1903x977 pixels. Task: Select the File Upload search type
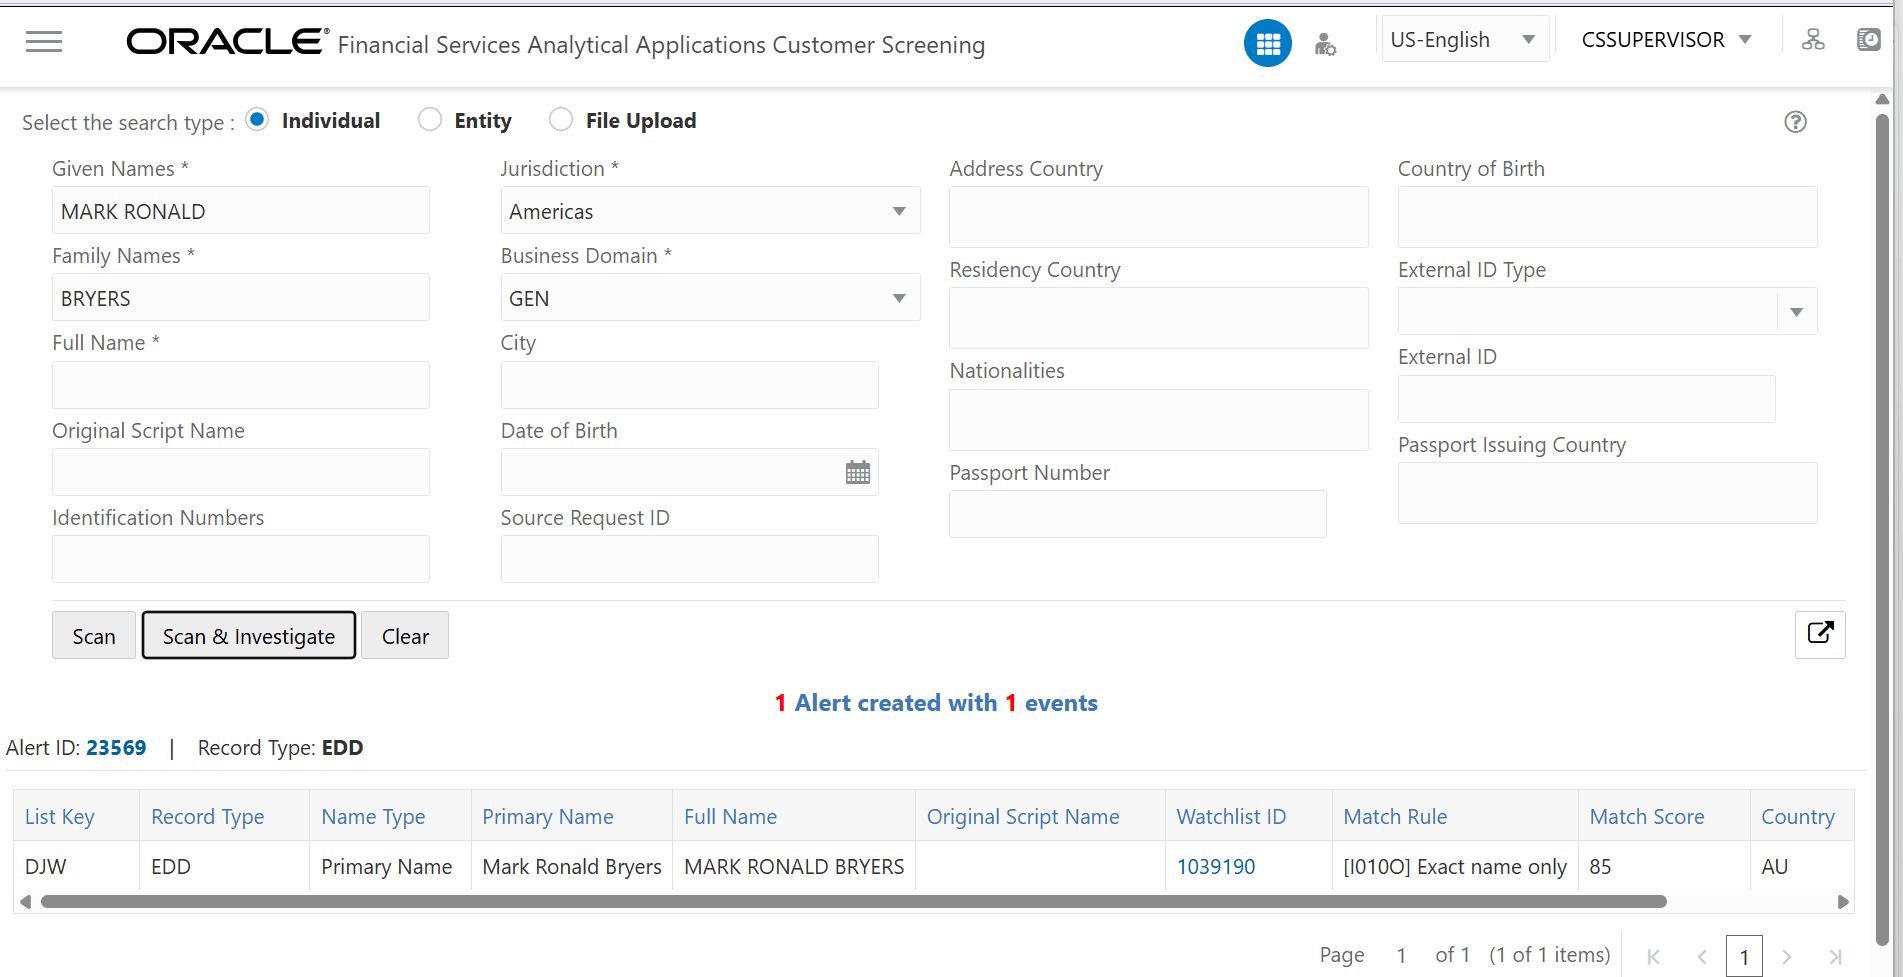click(561, 120)
